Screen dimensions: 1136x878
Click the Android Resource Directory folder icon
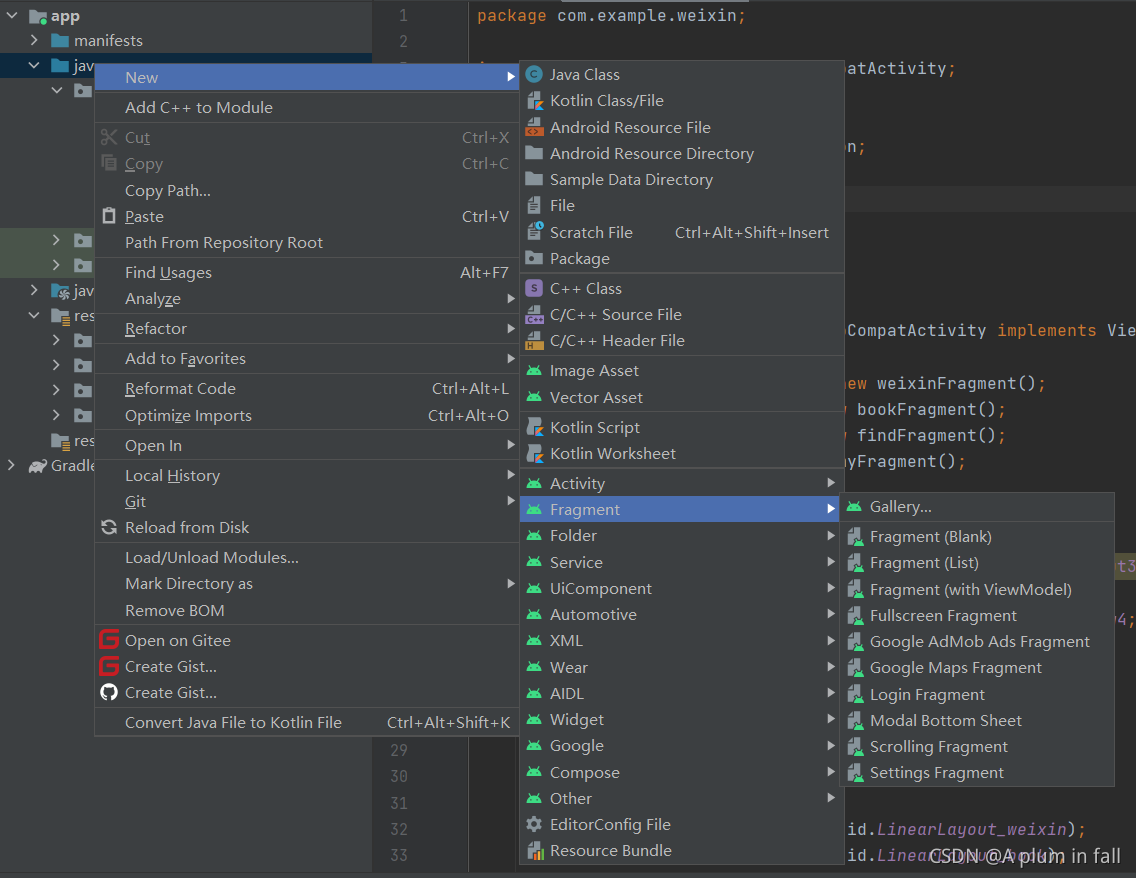coord(534,153)
